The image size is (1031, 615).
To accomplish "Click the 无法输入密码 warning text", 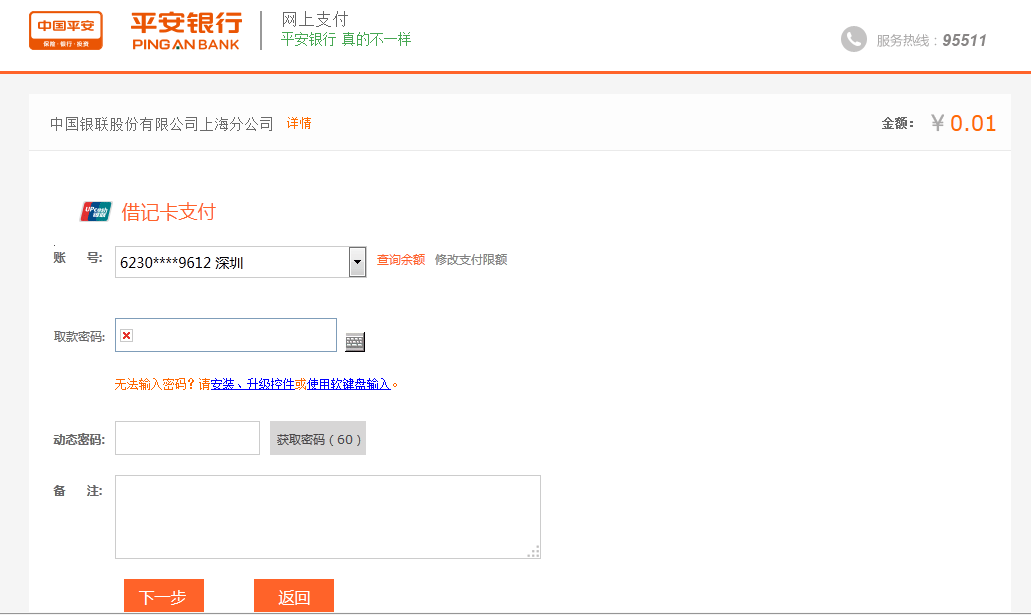I will [156, 384].
